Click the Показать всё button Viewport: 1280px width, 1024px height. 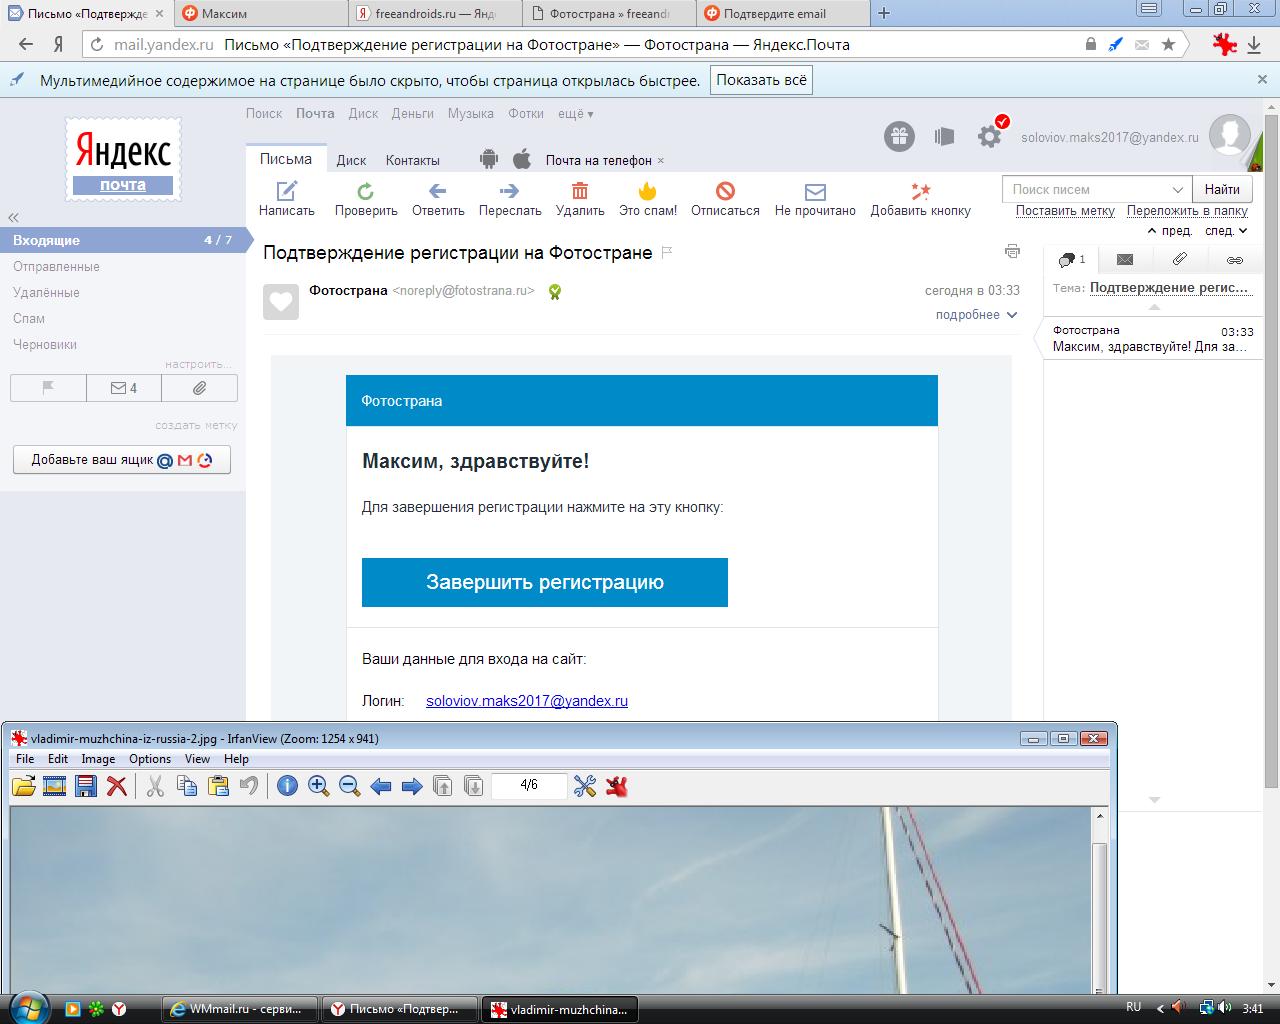pyautogui.click(x=761, y=80)
